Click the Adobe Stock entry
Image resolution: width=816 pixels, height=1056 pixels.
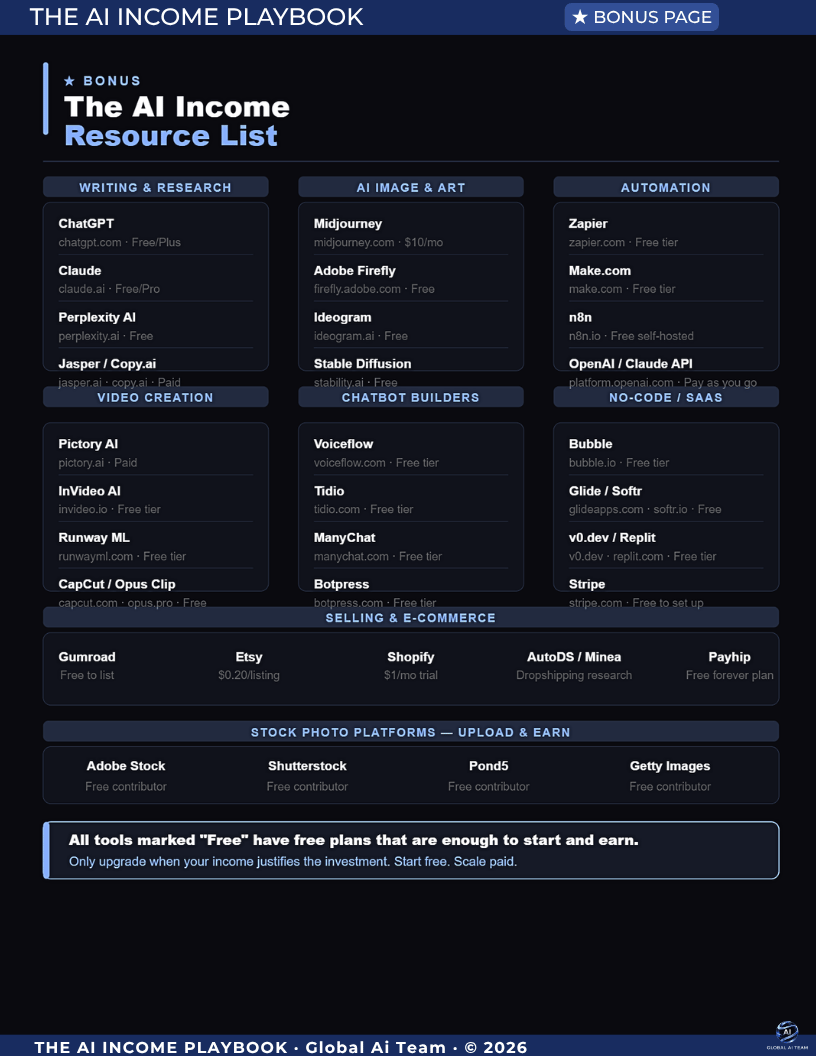pos(126,766)
